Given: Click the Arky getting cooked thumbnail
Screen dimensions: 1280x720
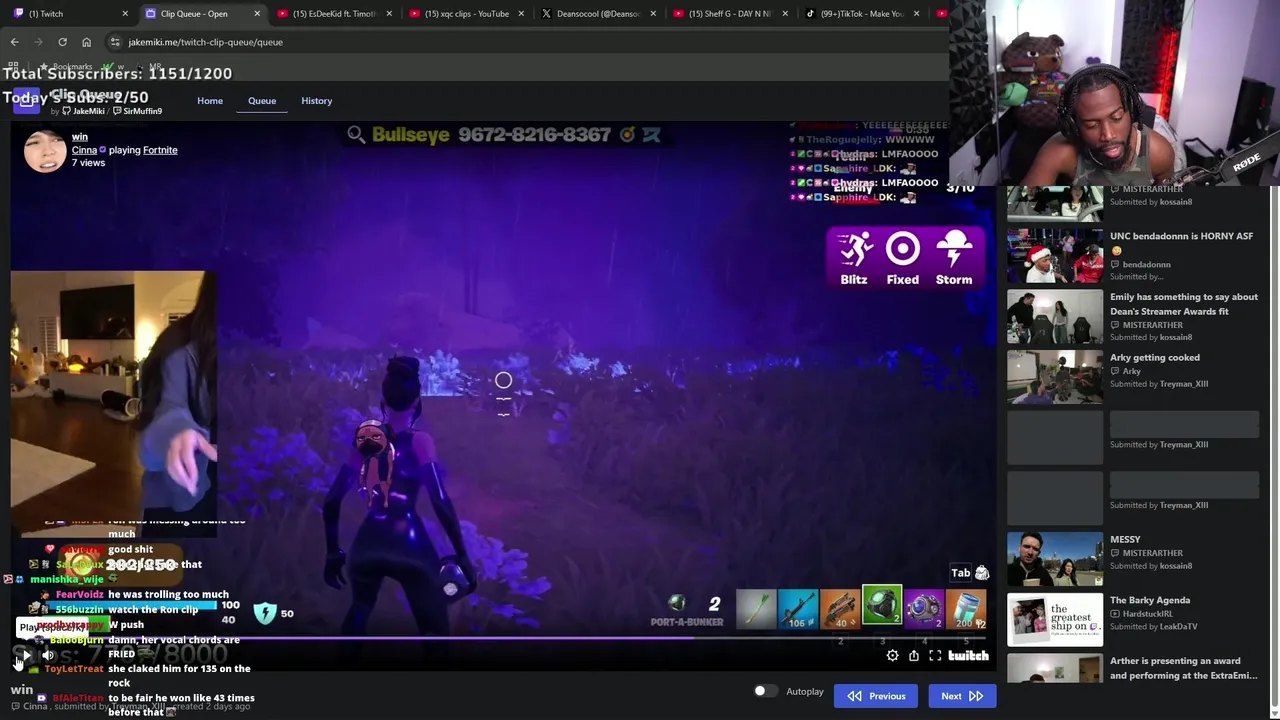Looking at the screenshot, I should click(1055, 377).
